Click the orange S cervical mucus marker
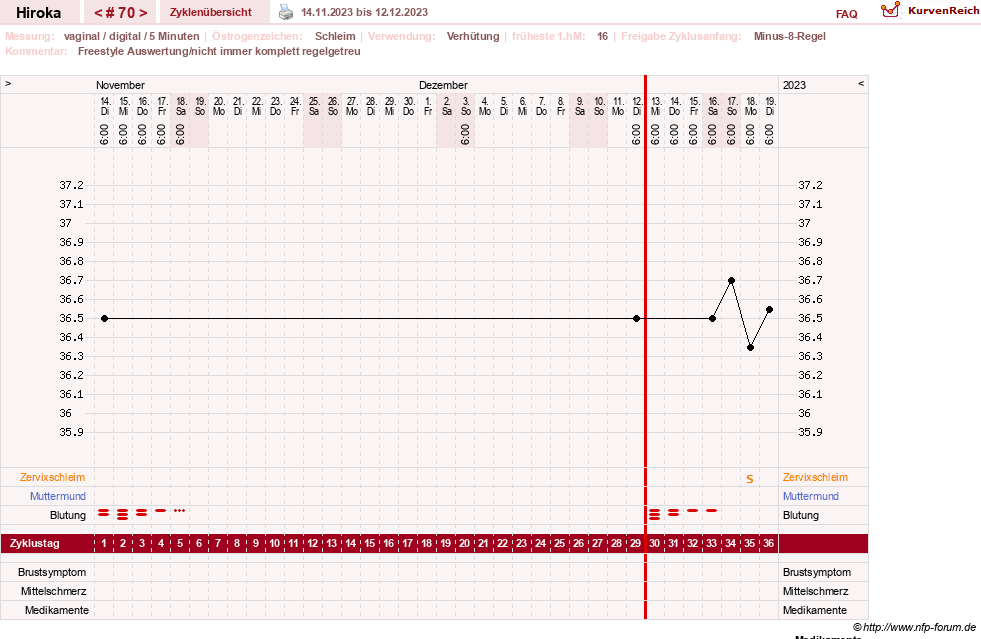The height and width of the screenshot is (639, 981). point(750,479)
